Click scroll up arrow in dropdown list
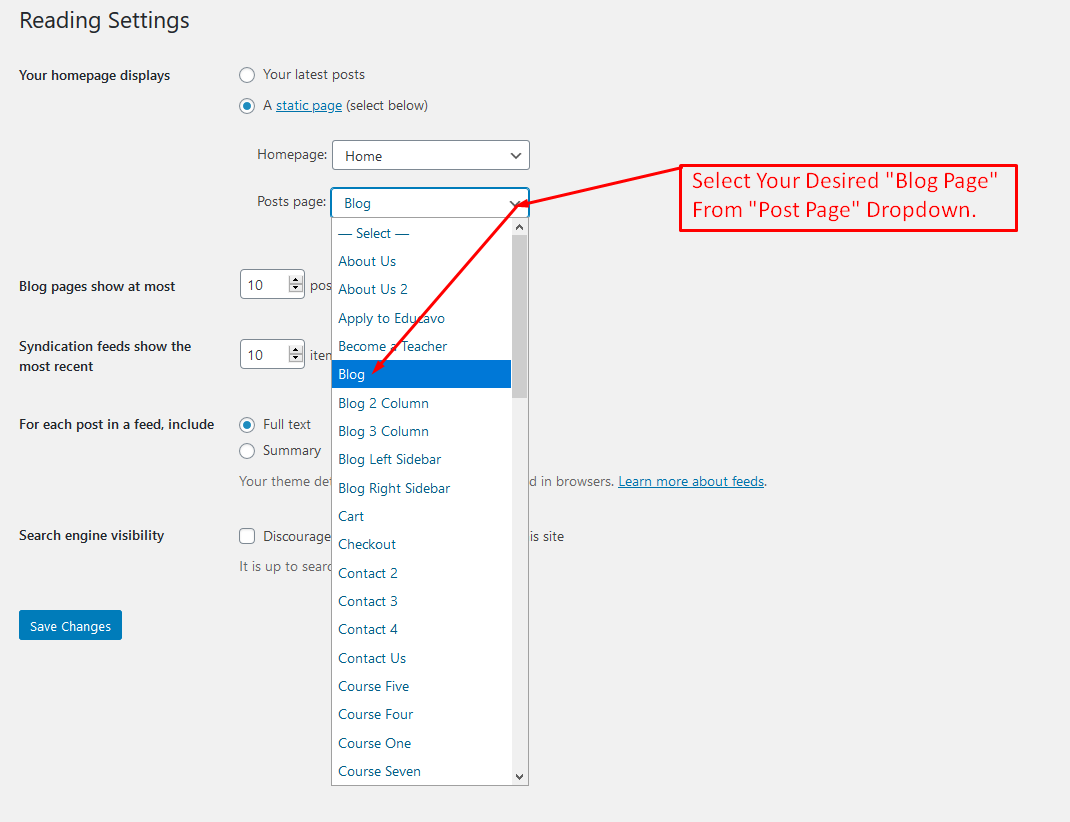 pyautogui.click(x=519, y=227)
